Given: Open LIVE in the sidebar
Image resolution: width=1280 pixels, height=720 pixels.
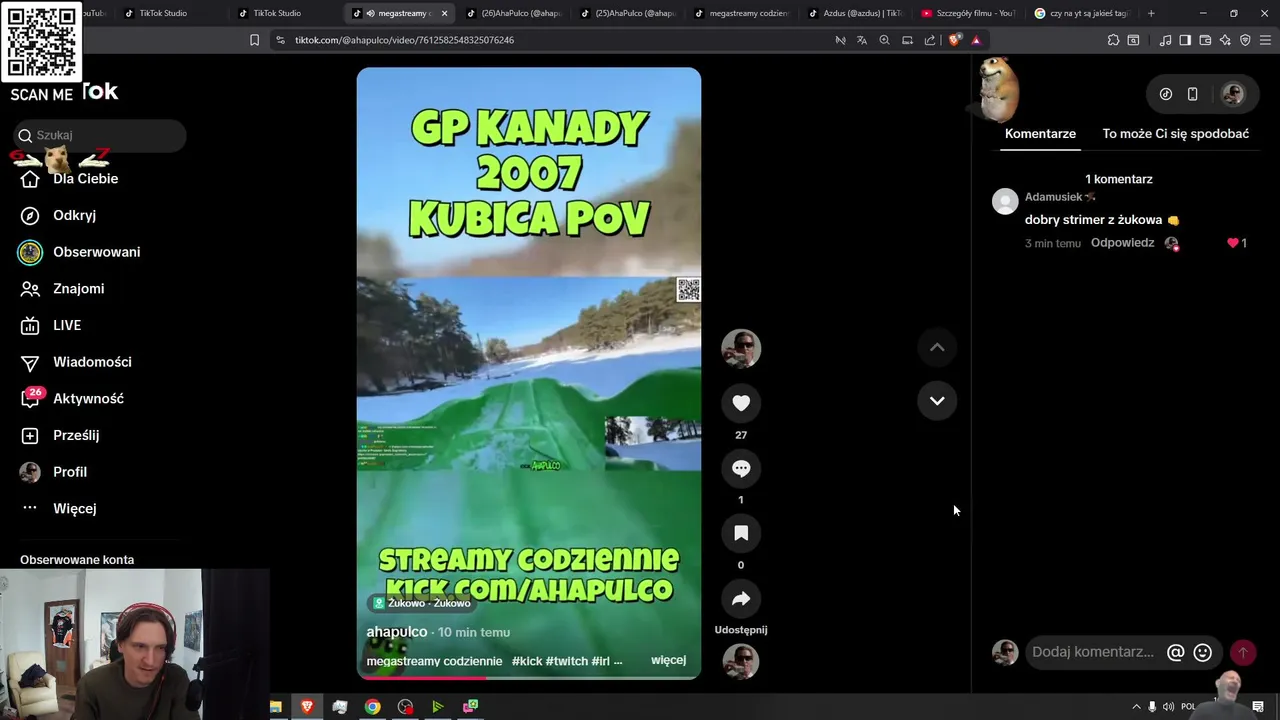Looking at the screenshot, I should [67, 325].
